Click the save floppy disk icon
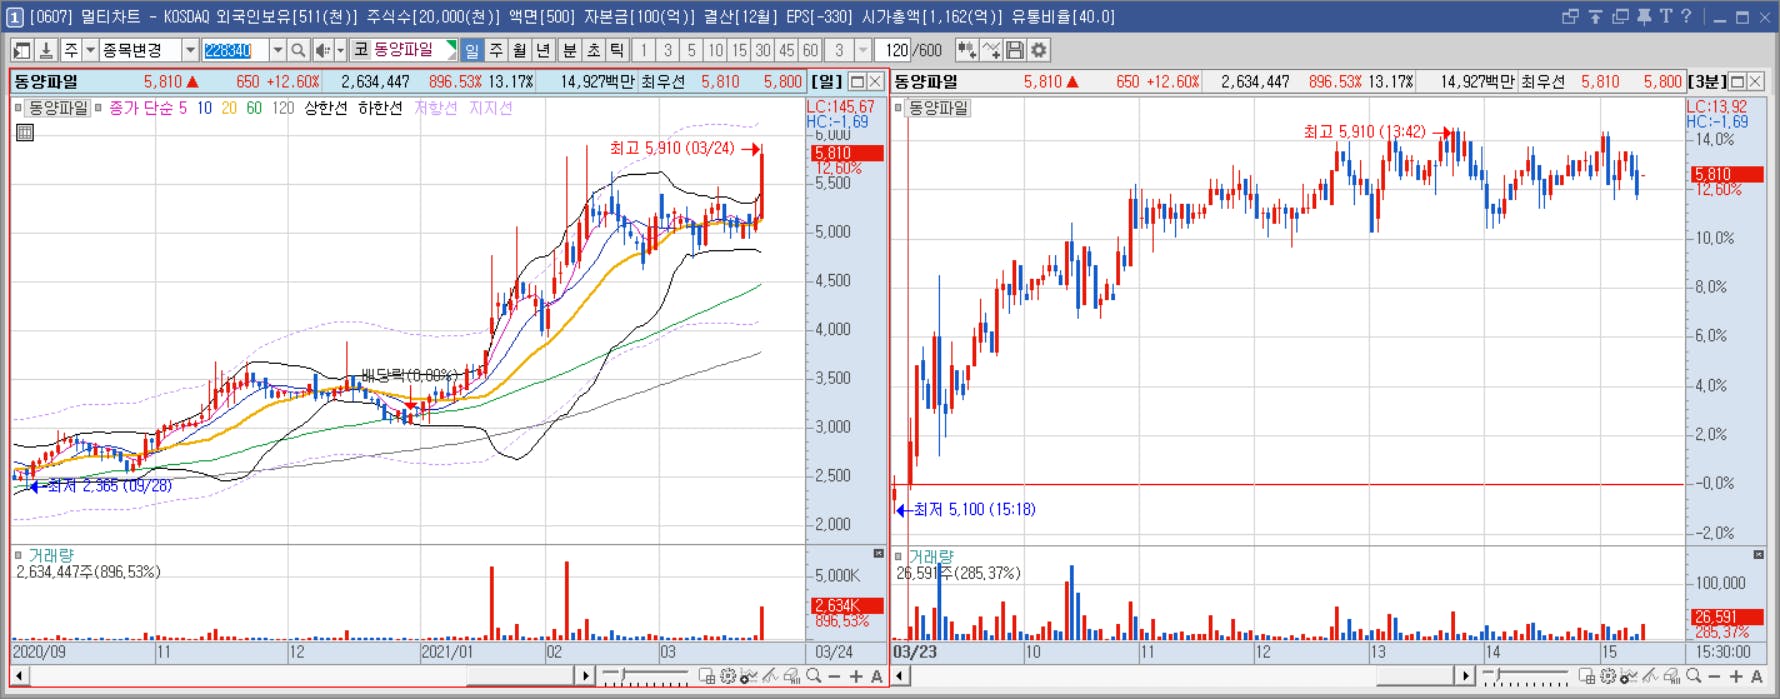Screen dimensions: 1780x699 click(x=1015, y=50)
